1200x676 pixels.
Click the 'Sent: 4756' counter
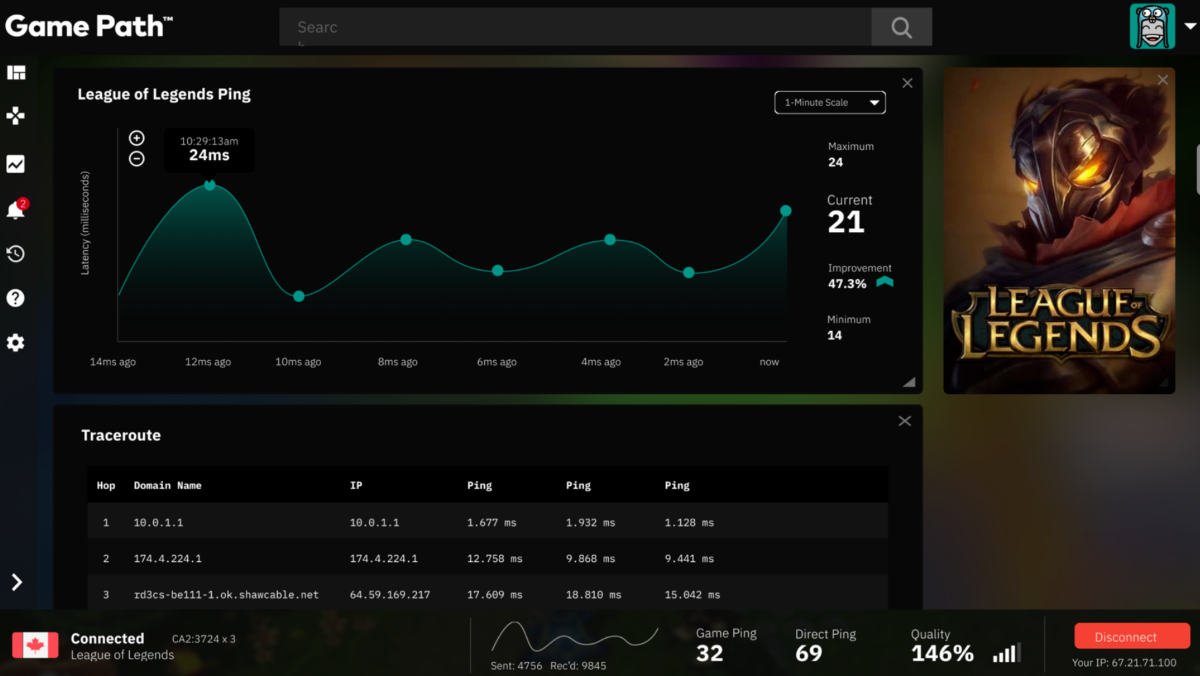click(517, 665)
